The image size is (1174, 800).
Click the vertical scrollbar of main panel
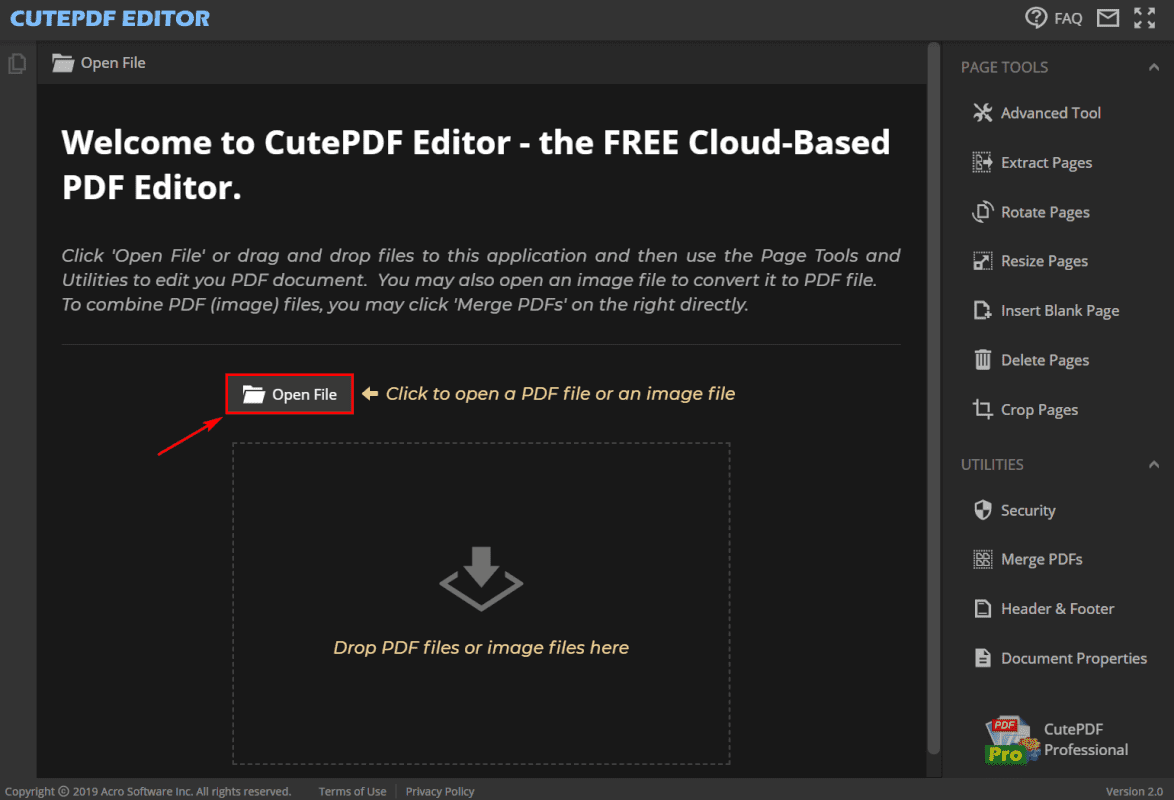tap(933, 398)
